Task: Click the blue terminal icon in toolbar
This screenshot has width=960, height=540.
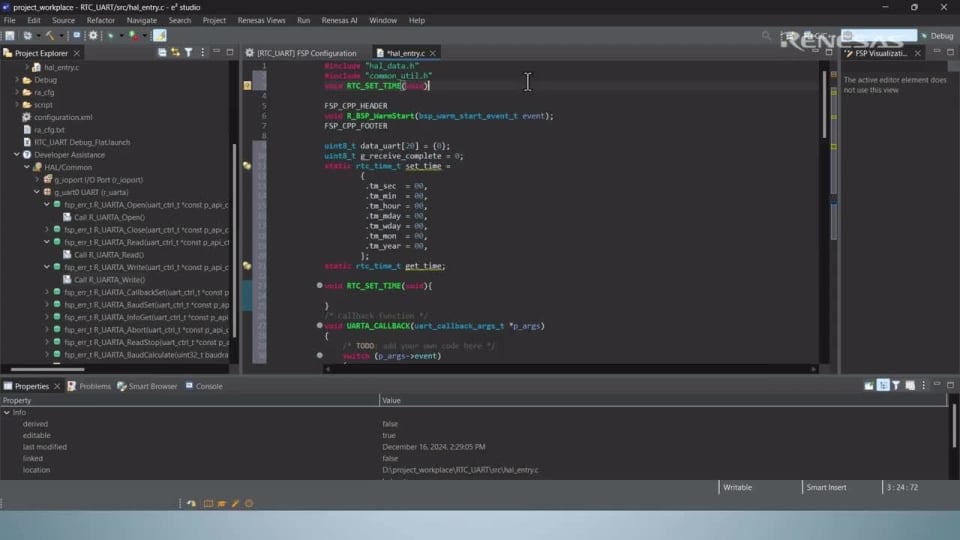Action: 77,36
